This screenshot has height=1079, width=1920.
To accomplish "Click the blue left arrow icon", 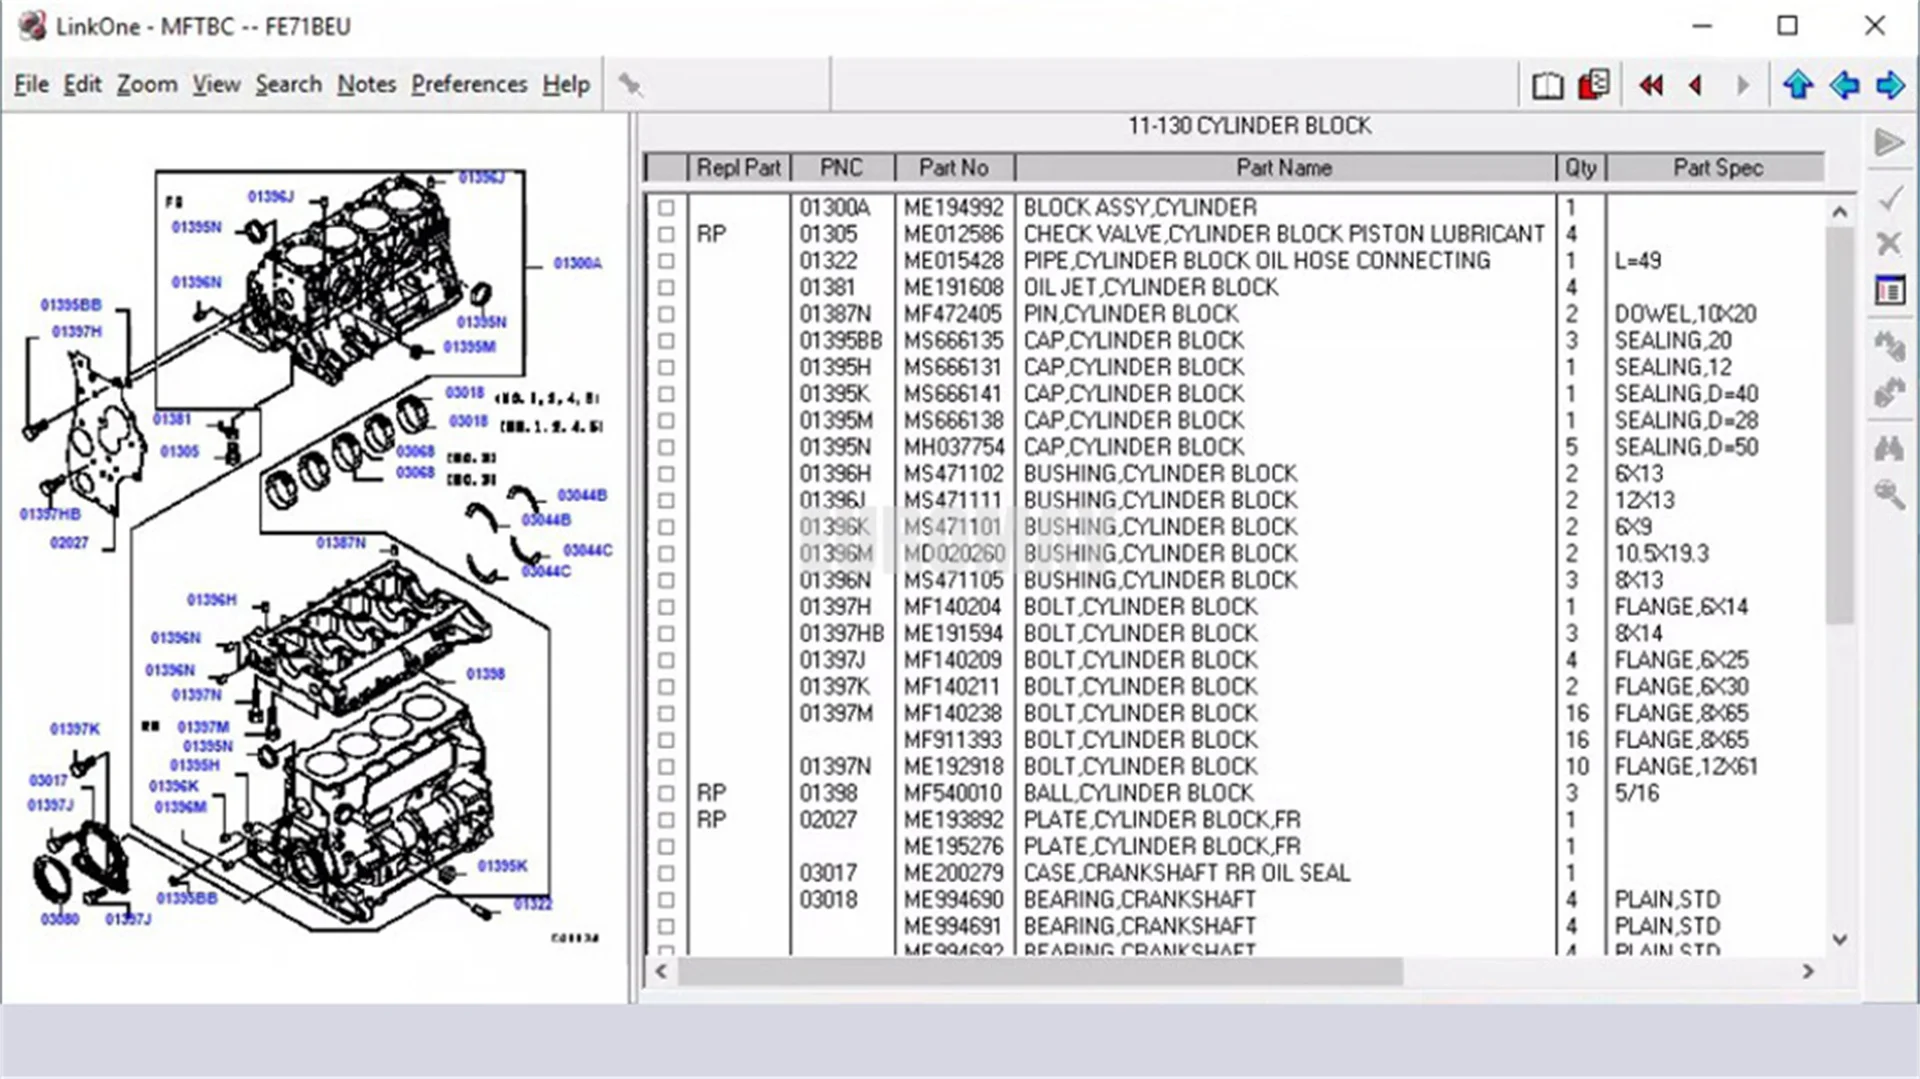I will point(1844,86).
